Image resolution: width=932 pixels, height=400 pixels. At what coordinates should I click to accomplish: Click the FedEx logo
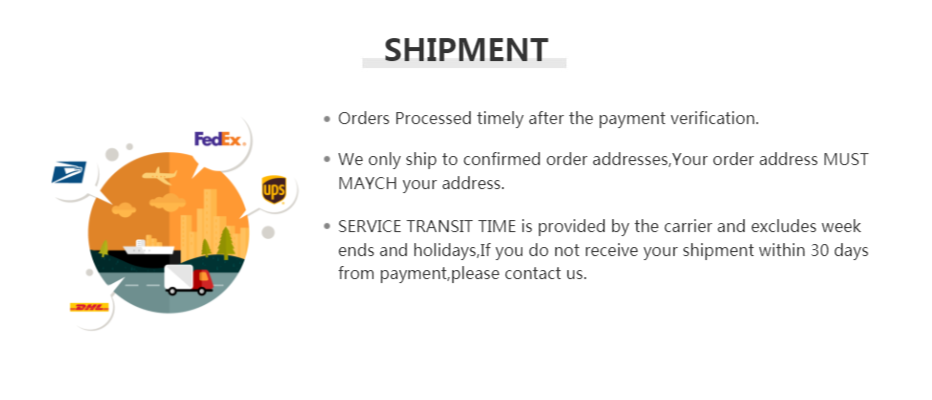point(219,139)
